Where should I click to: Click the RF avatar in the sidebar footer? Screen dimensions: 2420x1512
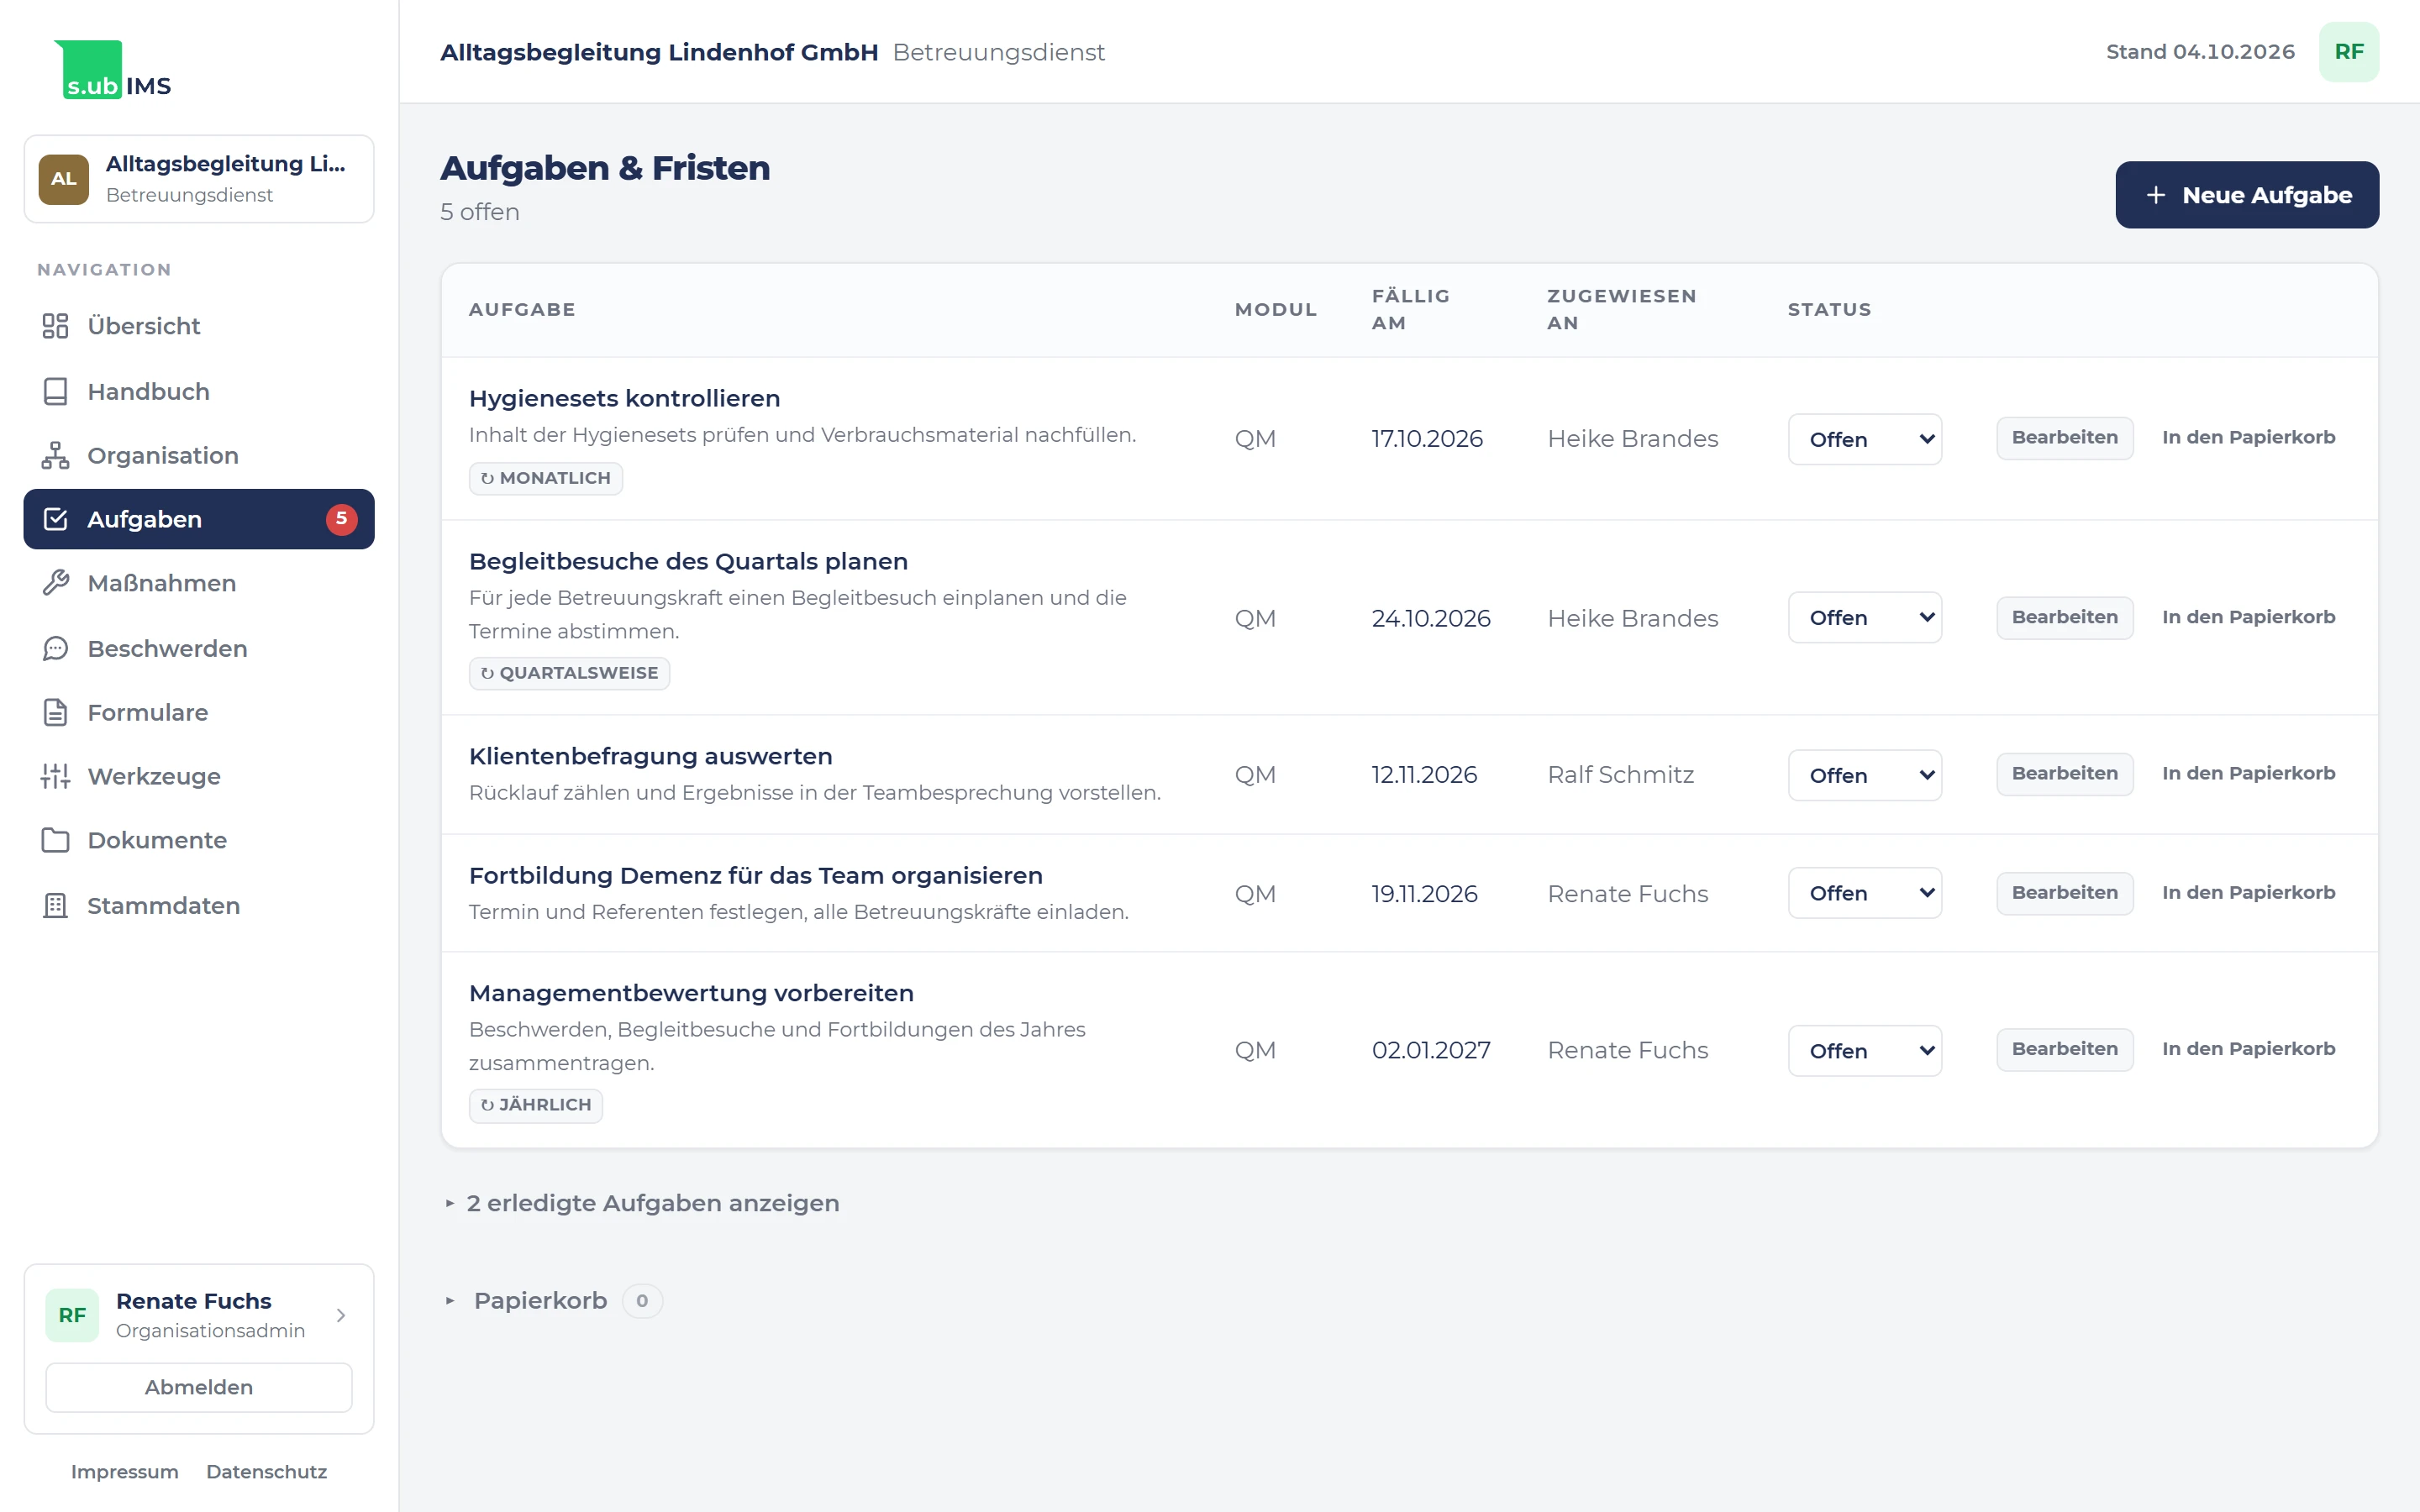[x=72, y=1315]
